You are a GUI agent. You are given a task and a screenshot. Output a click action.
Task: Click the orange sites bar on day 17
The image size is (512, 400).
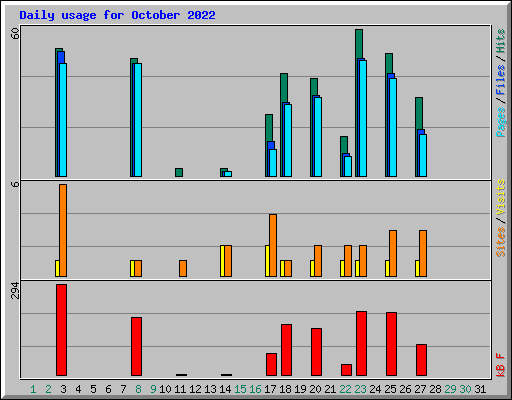point(273,245)
